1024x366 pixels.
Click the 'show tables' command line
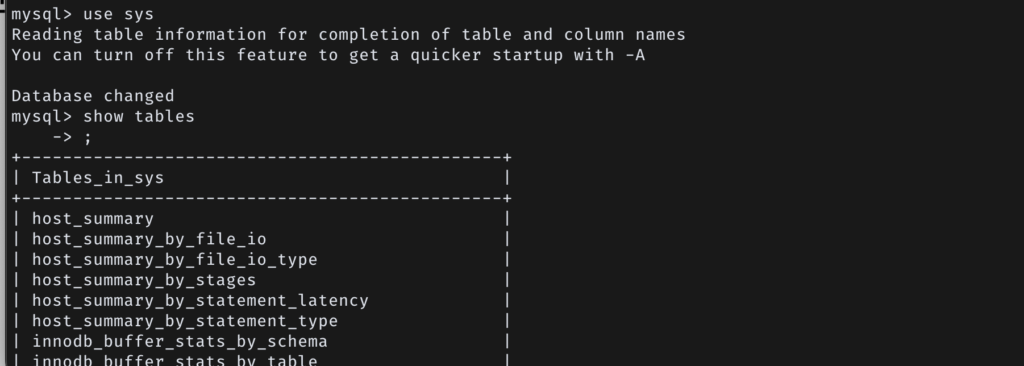[x=103, y=116]
